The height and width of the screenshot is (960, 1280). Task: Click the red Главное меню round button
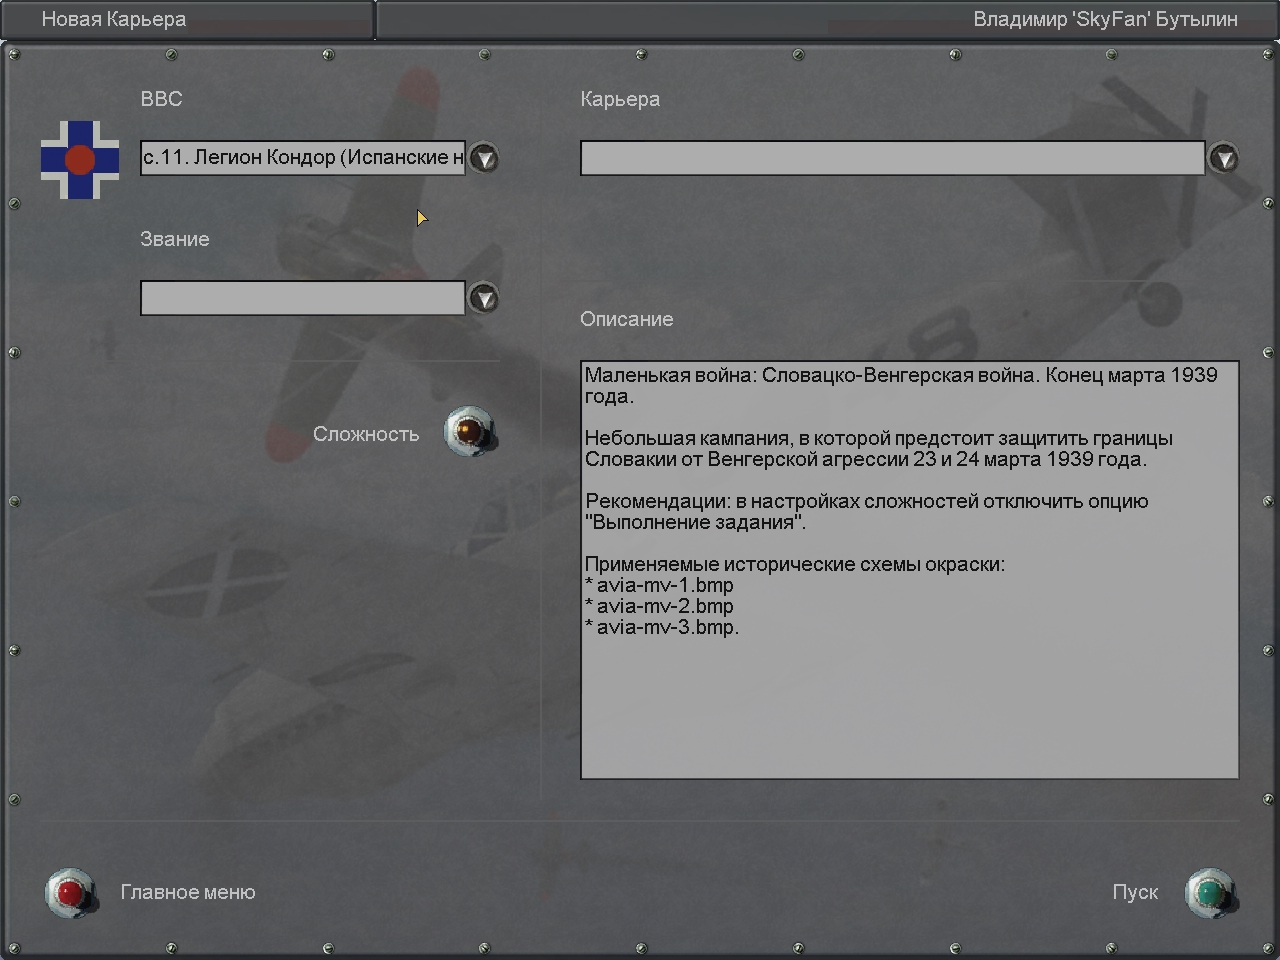tap(71, 892)
